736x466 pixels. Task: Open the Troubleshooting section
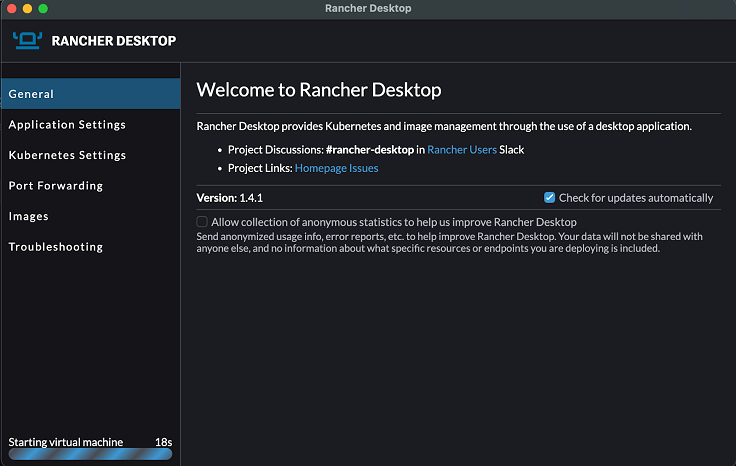[56, 247]
